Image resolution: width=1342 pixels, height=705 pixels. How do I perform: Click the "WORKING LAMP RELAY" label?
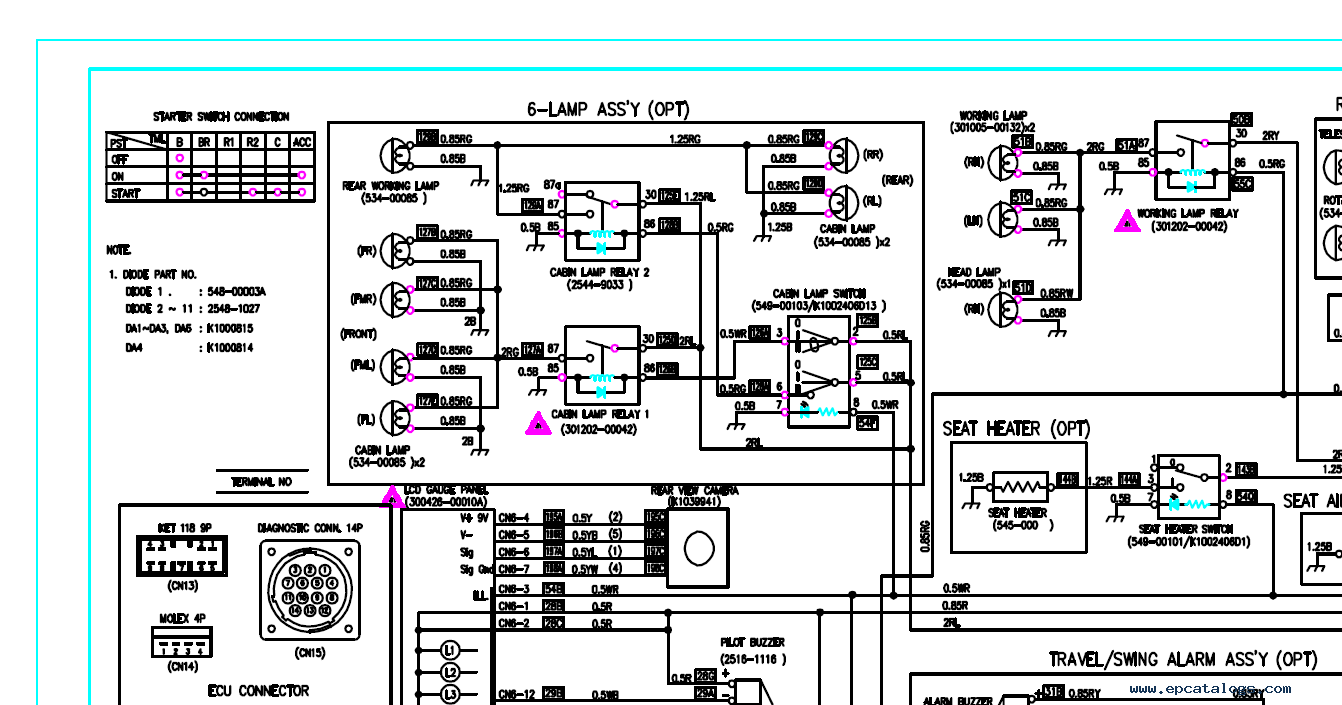[1188, 214]
